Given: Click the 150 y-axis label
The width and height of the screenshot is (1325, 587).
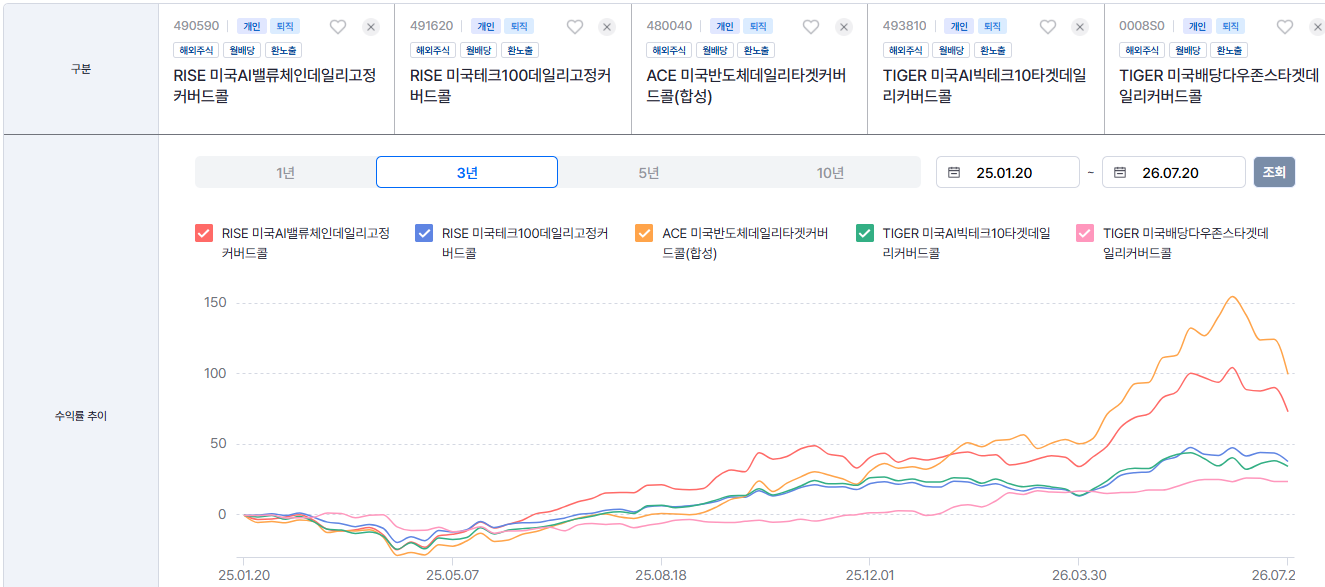Looking at the screenshot, I should (x=215, y=303).
